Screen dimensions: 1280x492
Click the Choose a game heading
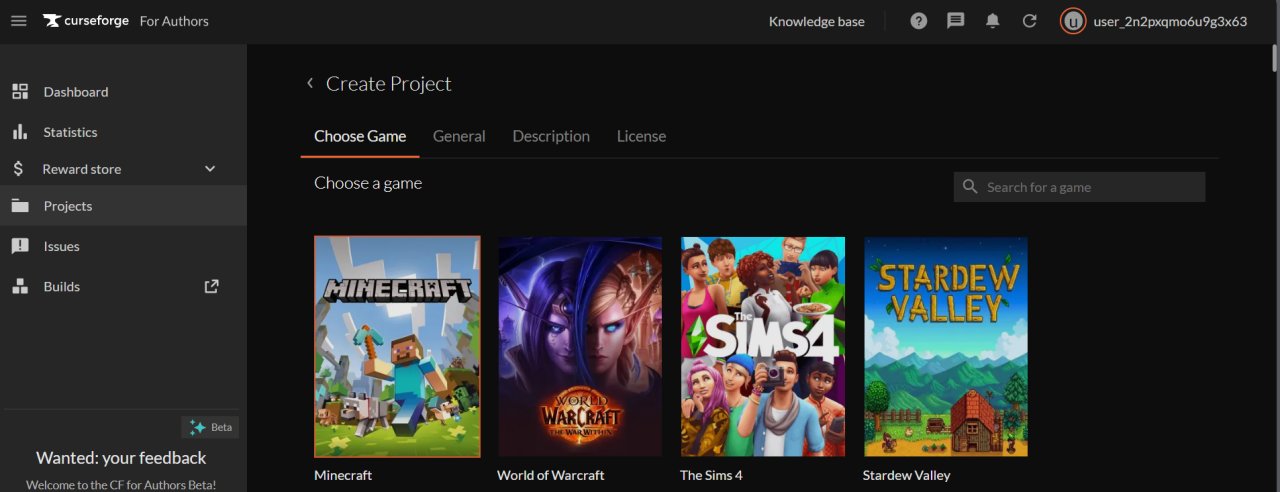(x=368, y=183)
